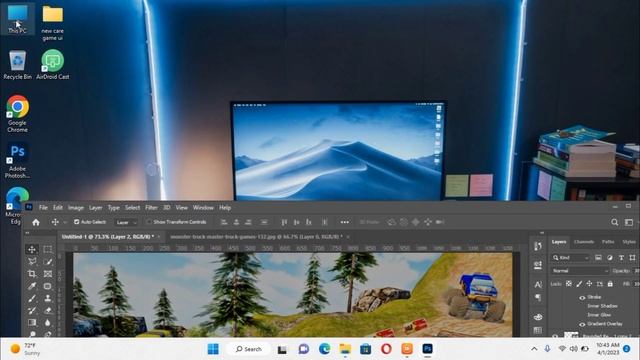Select the Crop tool
The image size is (640, 360).
pyautogui.click(x=32, y=273)
